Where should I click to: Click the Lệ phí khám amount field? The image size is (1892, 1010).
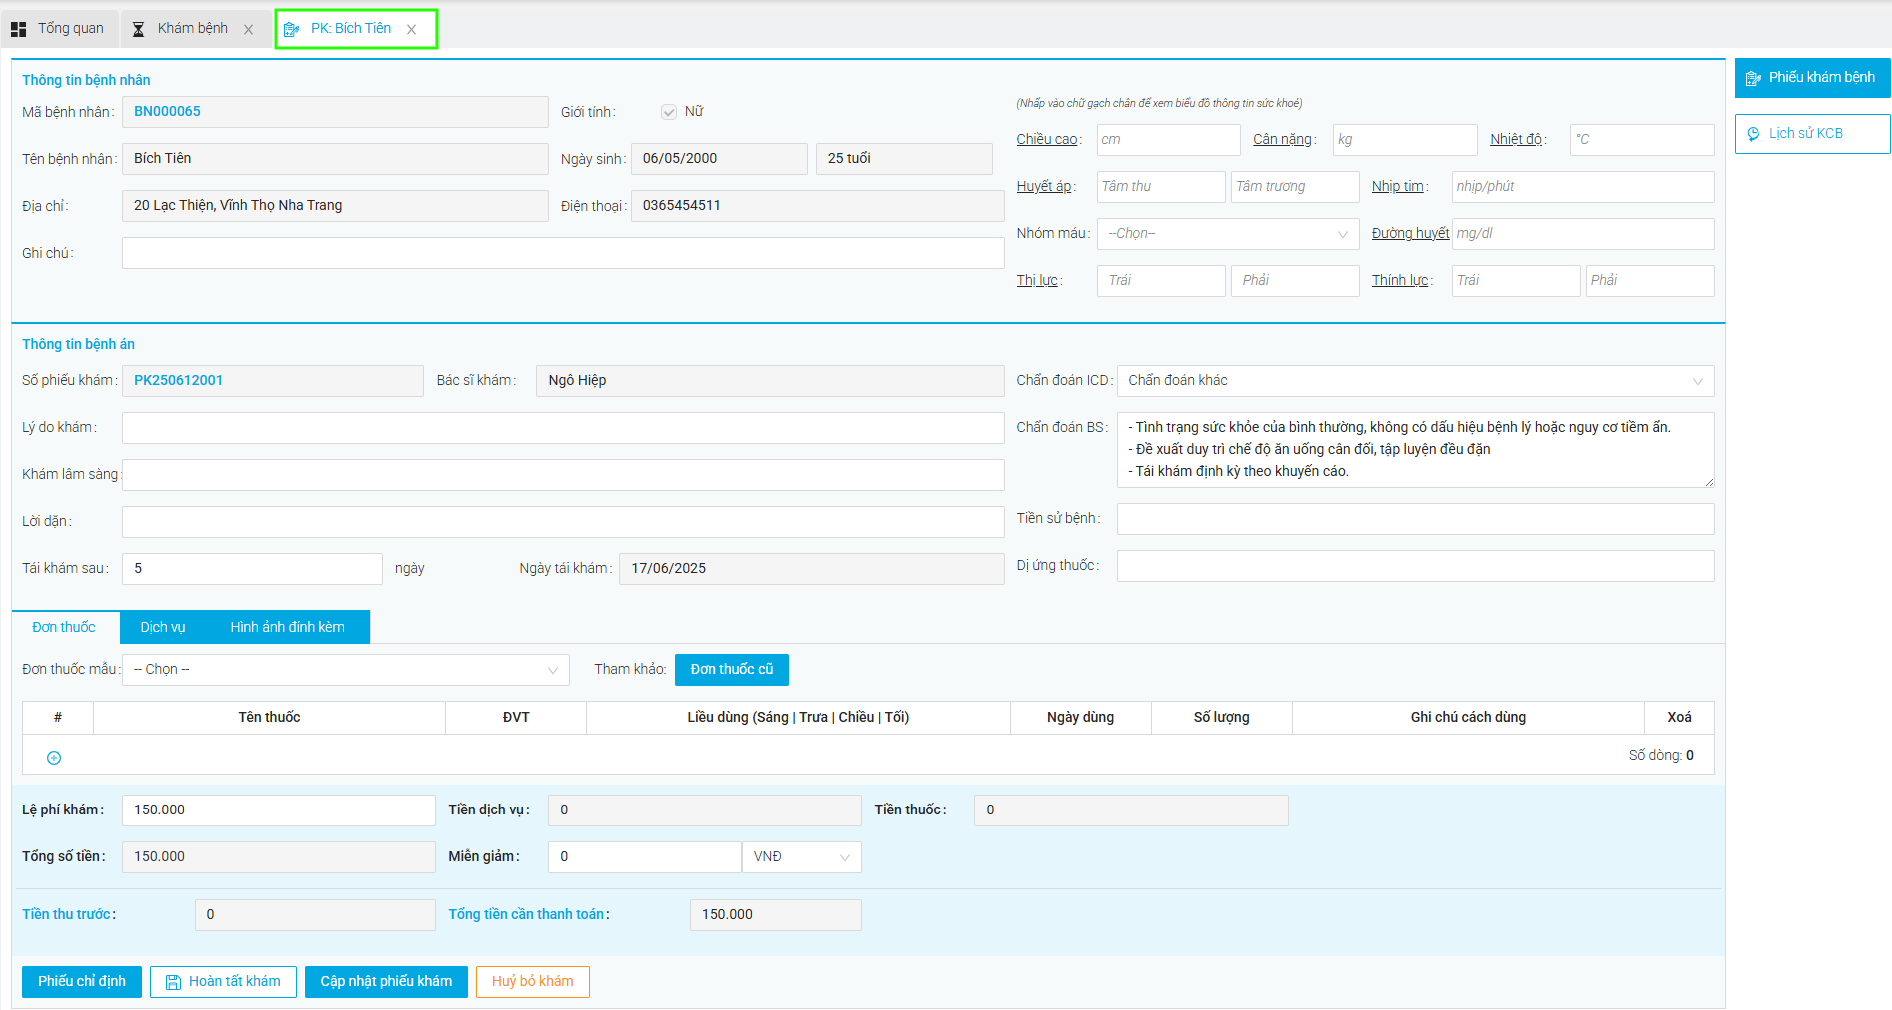(278, 810)
